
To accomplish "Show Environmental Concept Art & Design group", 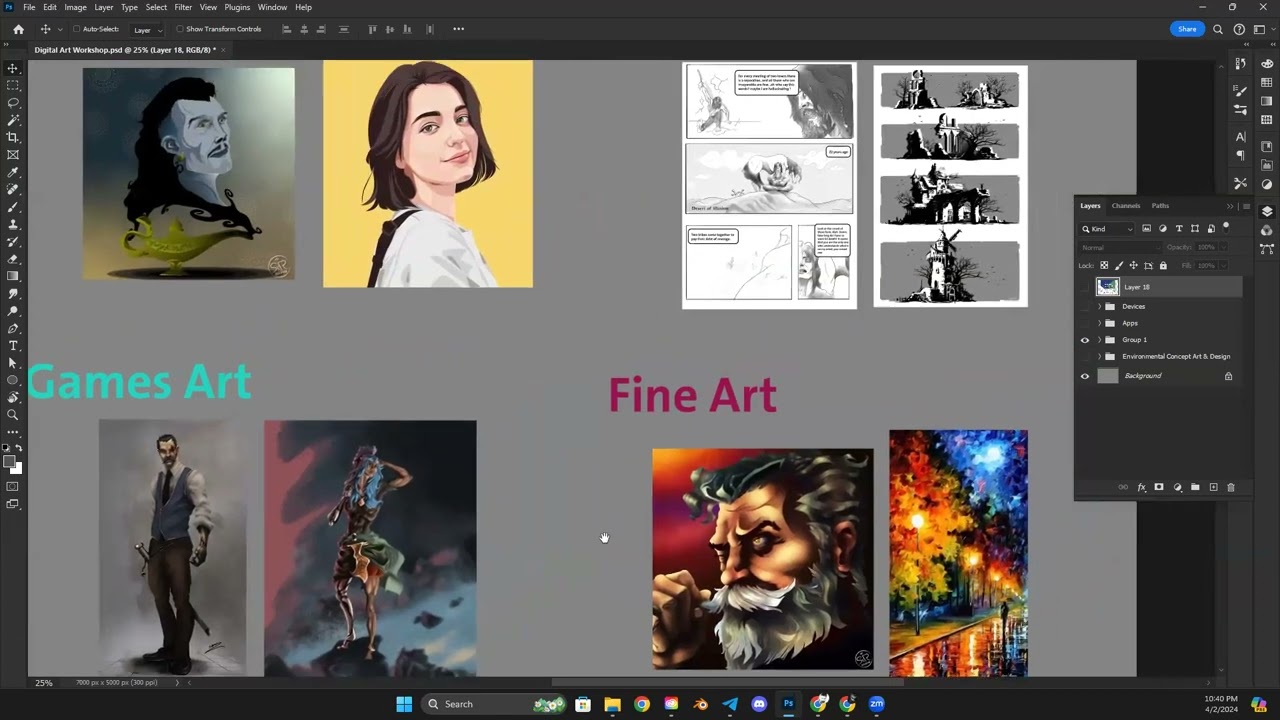I will [1085, 356].
